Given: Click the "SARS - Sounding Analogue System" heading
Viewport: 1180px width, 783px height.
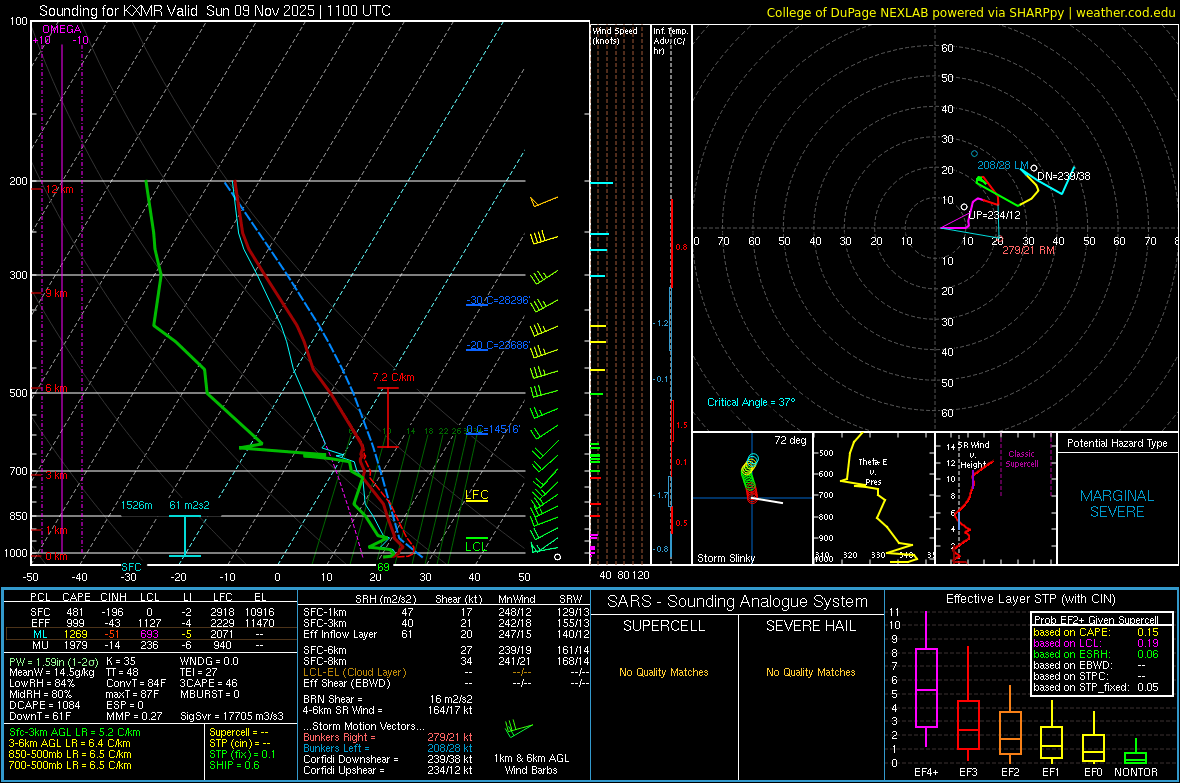Looking at the screenshot, I should click(x=738, y=602).
